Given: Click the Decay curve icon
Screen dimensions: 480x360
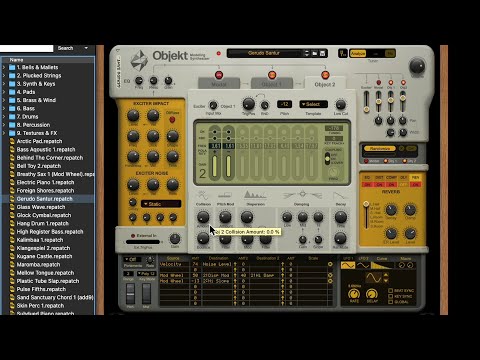Looking at the screenshot, I should (x=340, y=195).
